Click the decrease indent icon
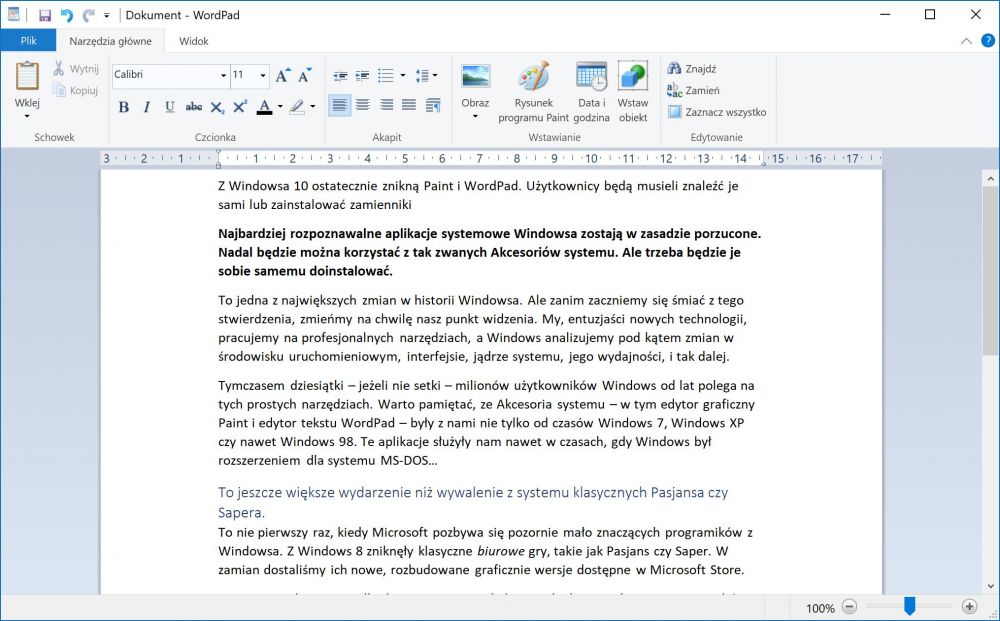1000x621 pixels. pyautogui.click(x=340, y=76)
